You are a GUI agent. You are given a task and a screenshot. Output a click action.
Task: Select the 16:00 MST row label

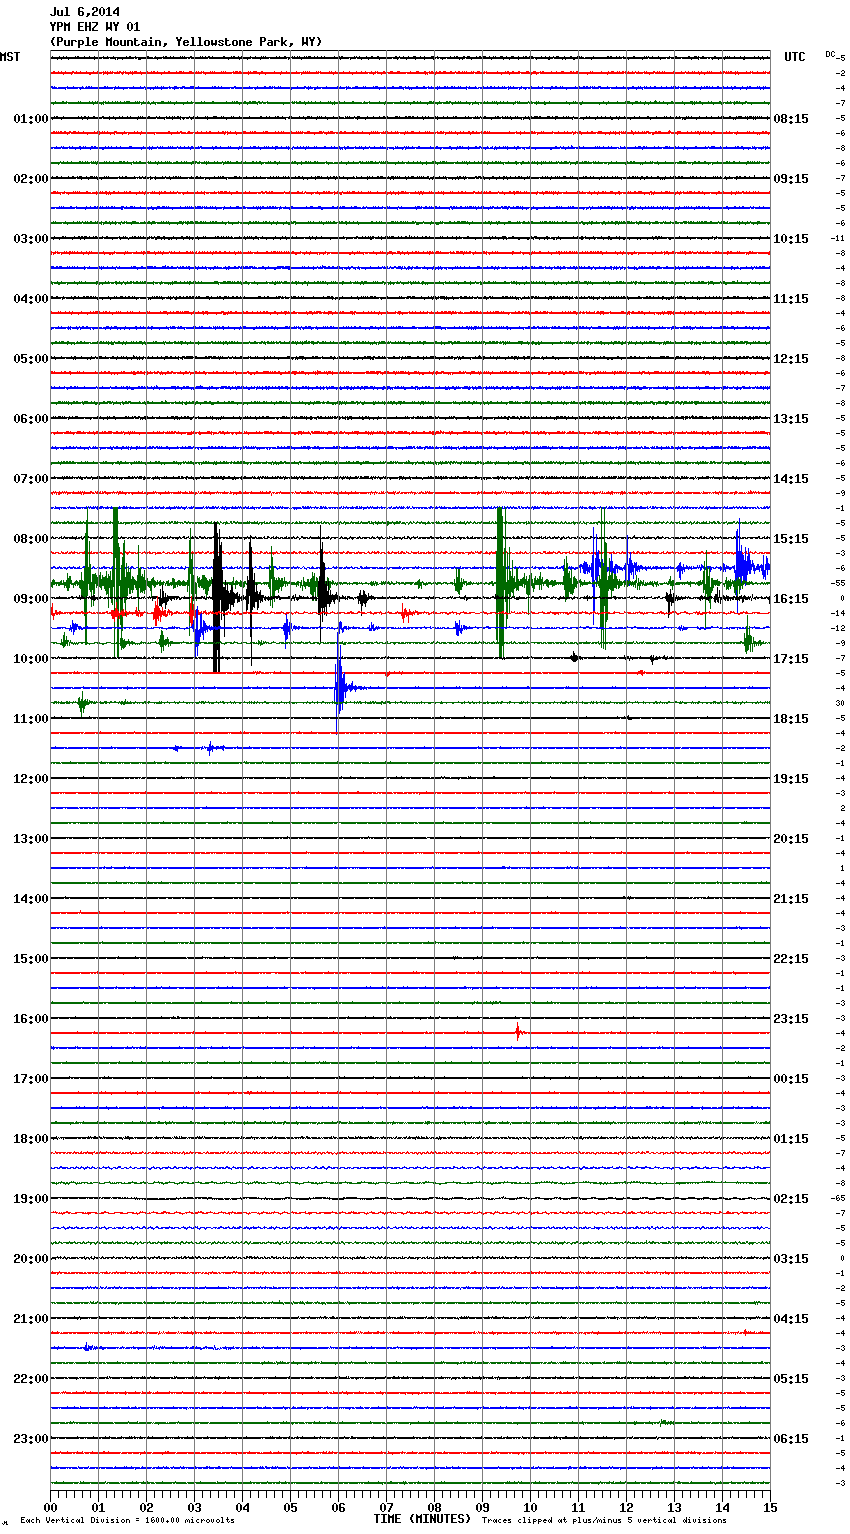click(x=31, y=1019)
